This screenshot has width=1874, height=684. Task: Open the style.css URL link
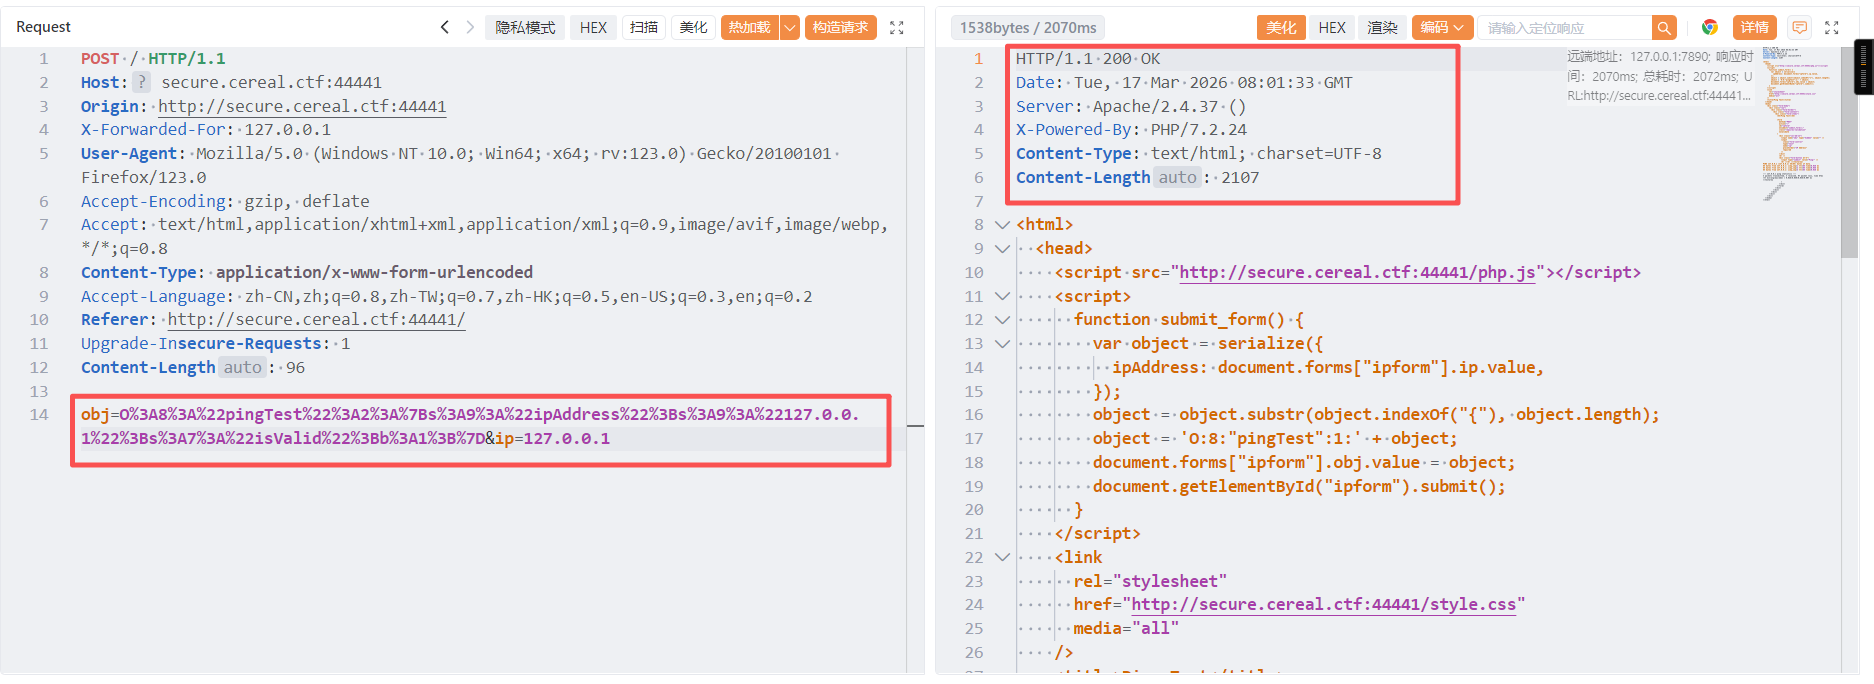pos(1324,605)
